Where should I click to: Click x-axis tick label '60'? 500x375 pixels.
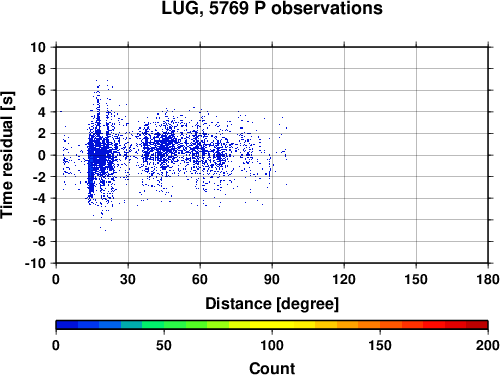tap(200, 279)
